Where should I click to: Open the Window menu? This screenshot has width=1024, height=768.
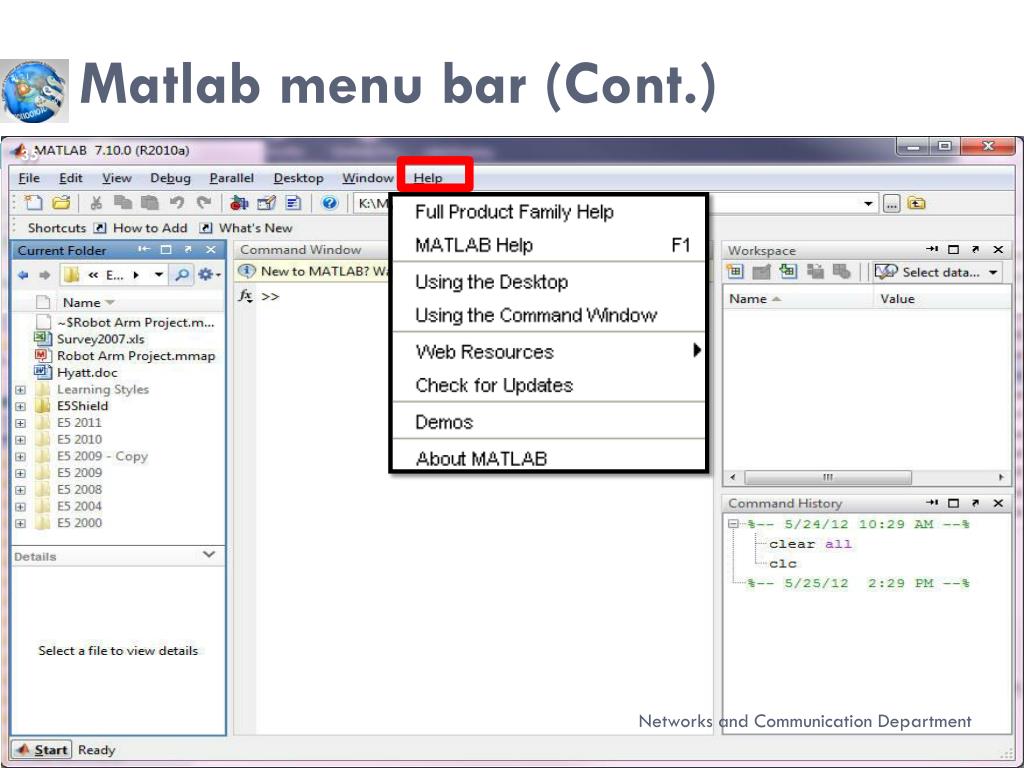pyautogui.click(x=368, y=178)
